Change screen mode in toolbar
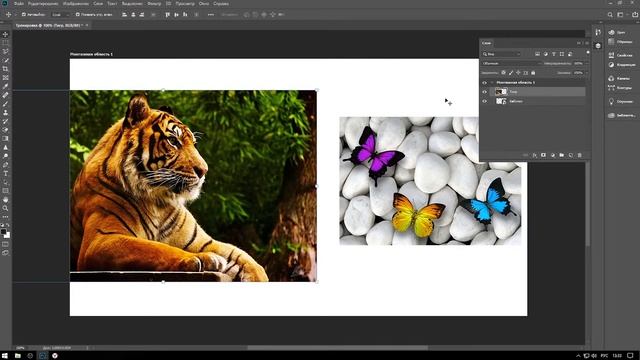The width and height of the screenshot is (640, 360). (x=5, y=253)
